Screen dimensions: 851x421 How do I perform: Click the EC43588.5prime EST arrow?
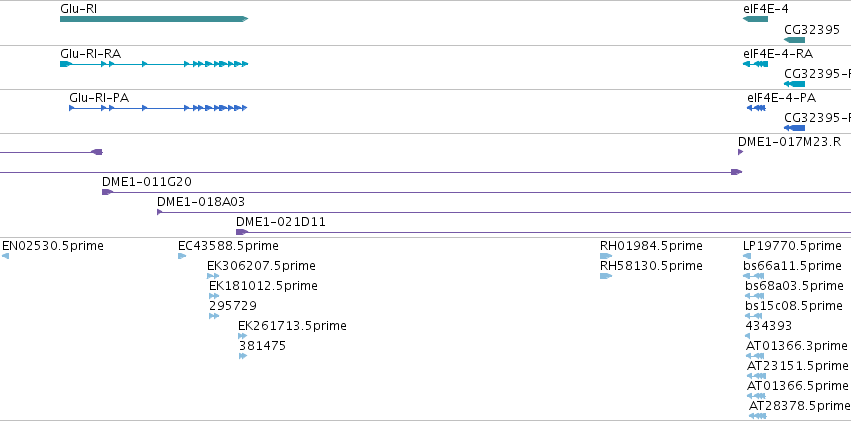pos(182,256)
